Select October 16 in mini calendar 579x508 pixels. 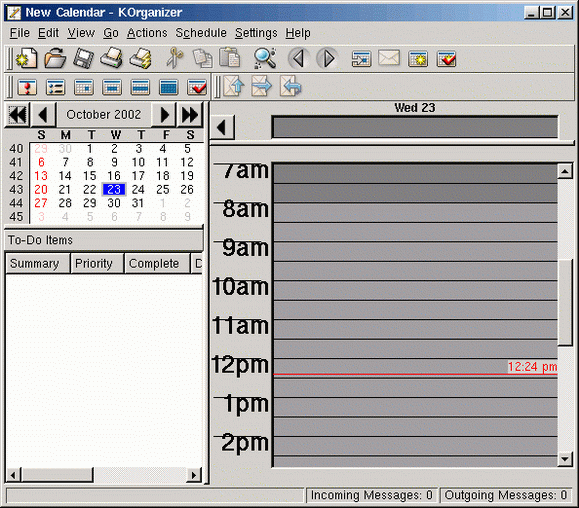(114, 176)
